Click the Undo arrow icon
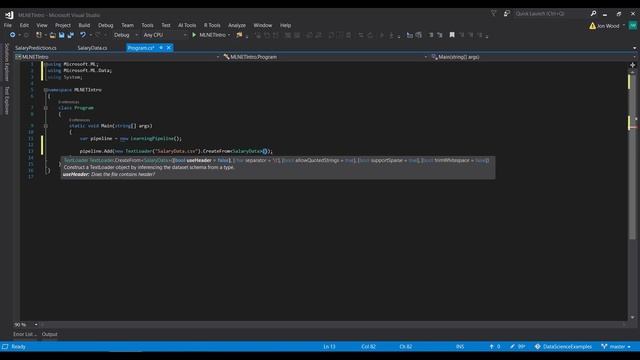This screenshot has height=360, width=640. [83, 35]
